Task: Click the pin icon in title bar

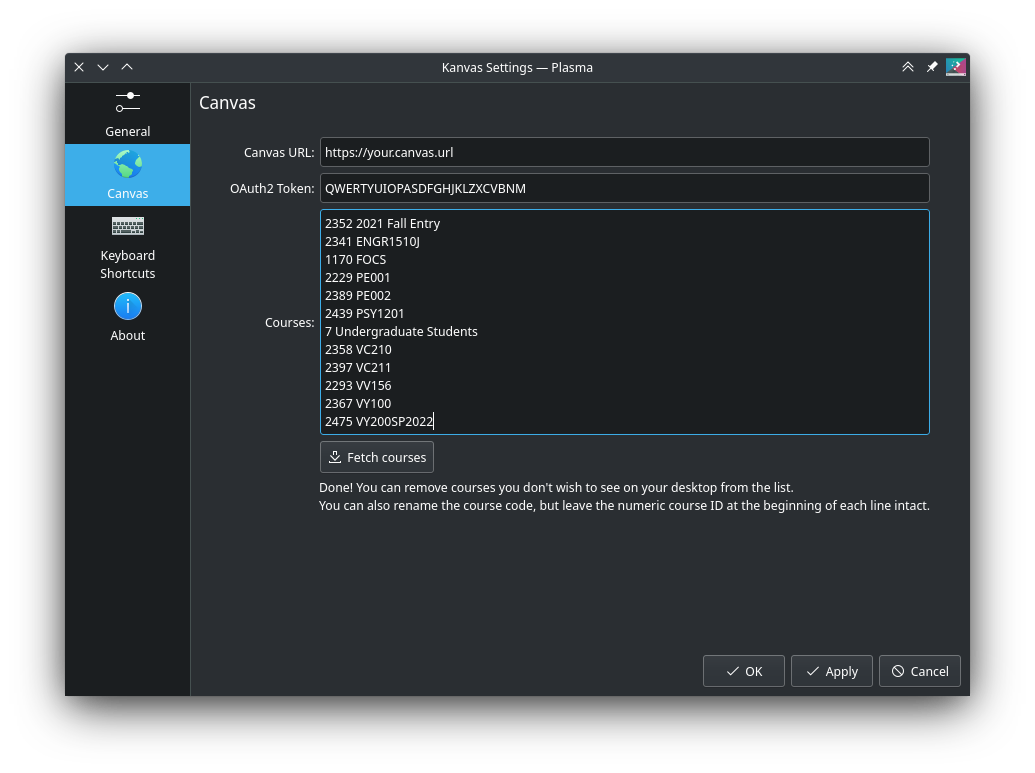Action: 931,67
